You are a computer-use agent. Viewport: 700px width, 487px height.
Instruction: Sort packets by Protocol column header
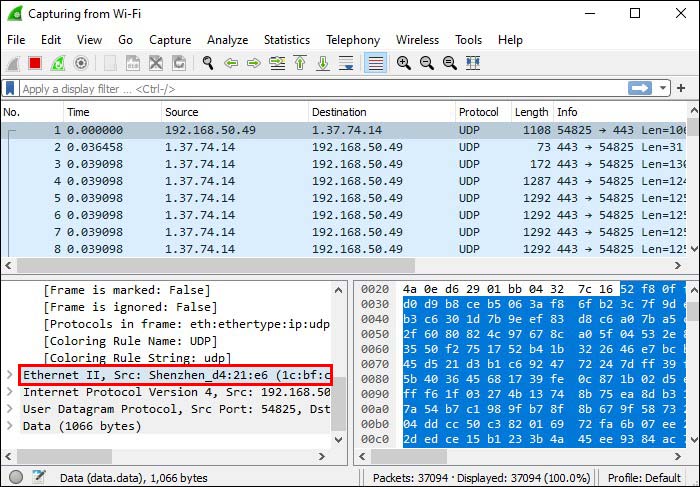pyautogui.click(x=479, y=112)
